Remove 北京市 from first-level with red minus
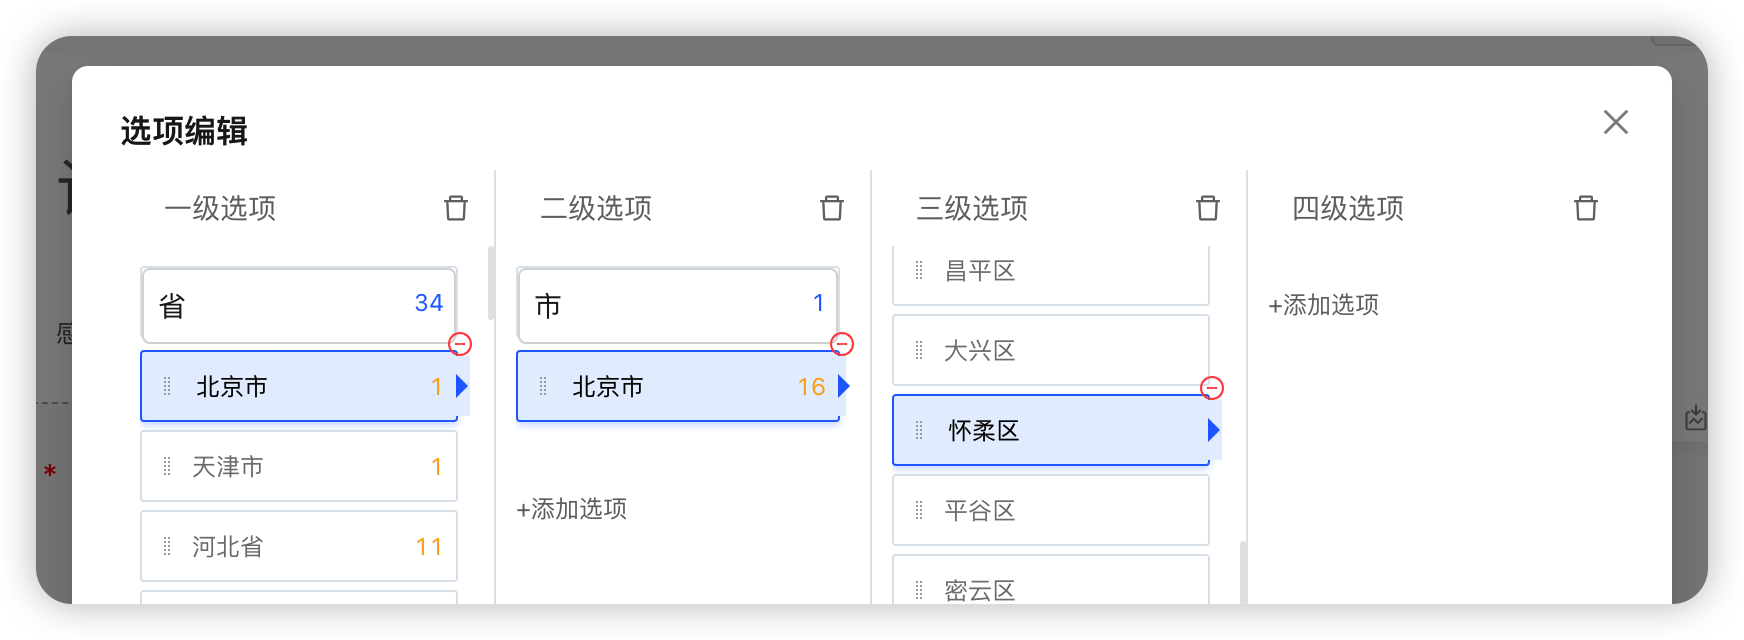Image resolution: width=1744 pixels, height=640 pixels. 460,344
